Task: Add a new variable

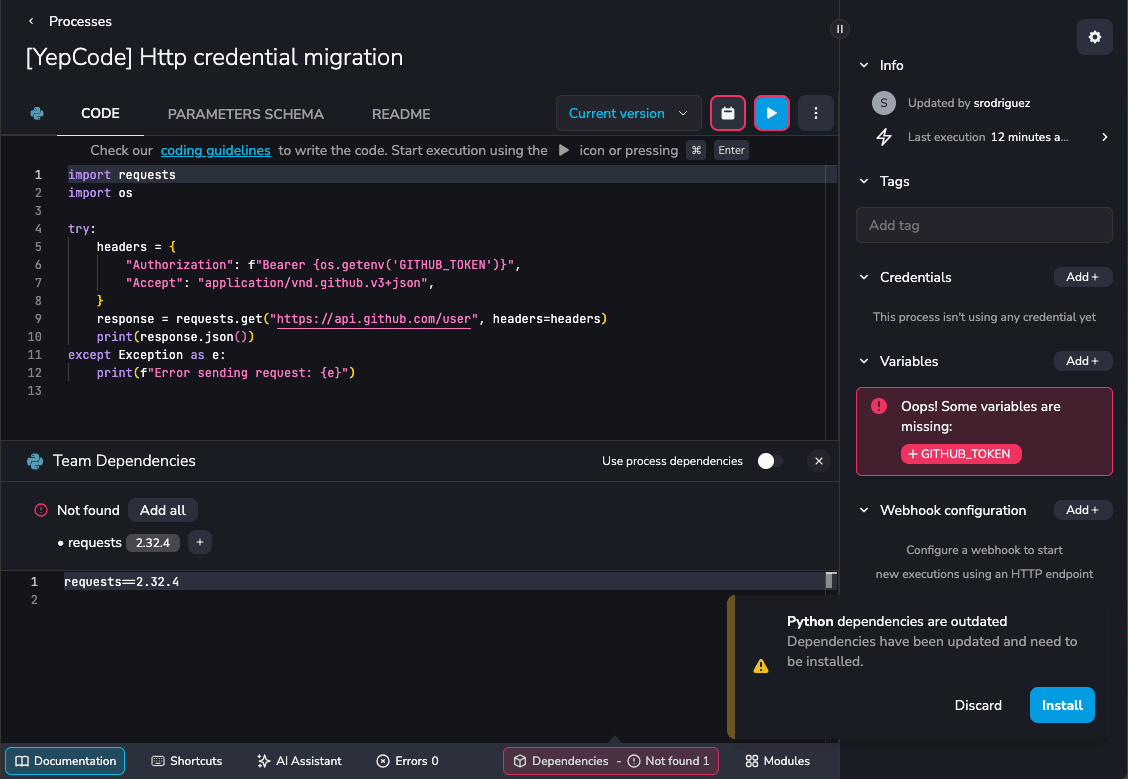Action: [1082, 361]
